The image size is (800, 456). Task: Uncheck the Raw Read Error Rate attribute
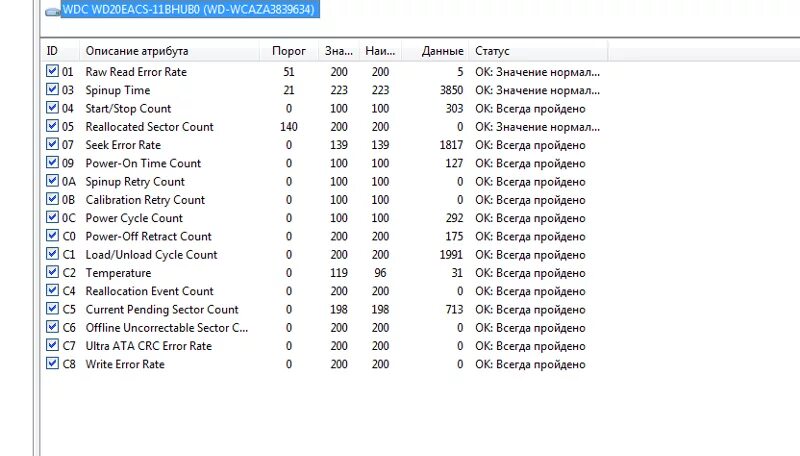(x=52, y=71)
